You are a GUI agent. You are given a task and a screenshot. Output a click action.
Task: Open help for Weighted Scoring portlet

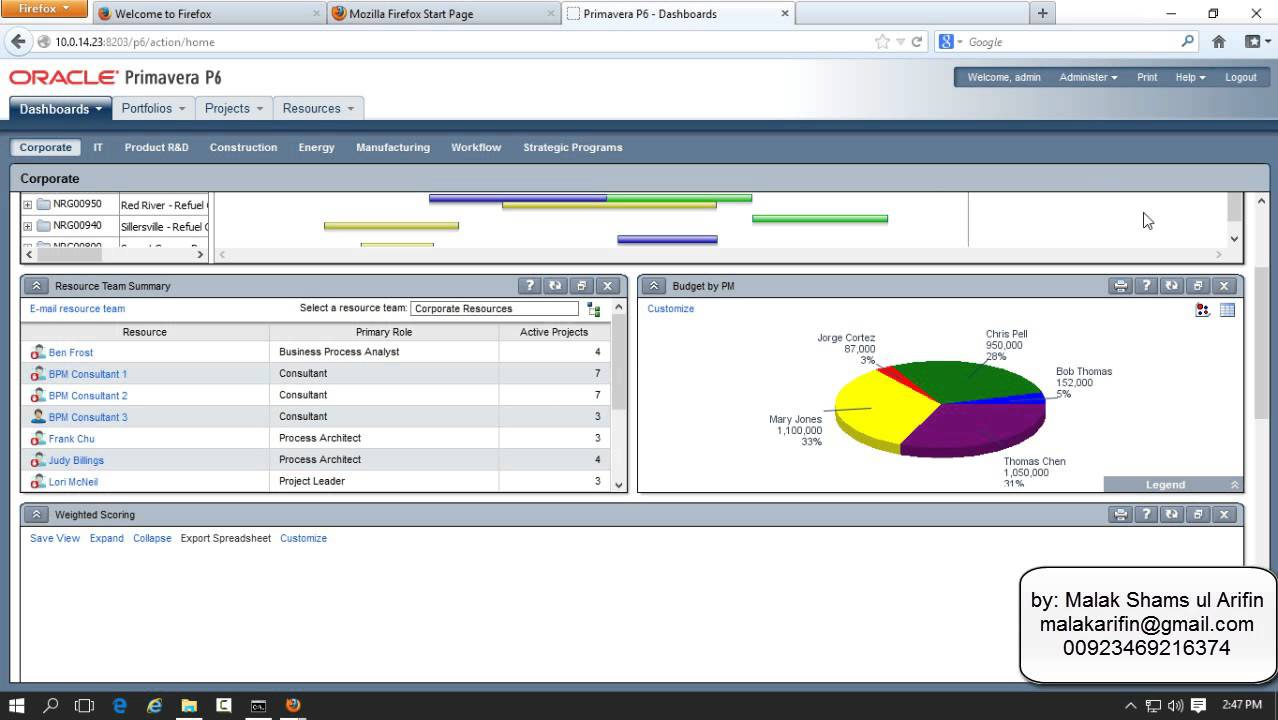[x=1147, y=515]
